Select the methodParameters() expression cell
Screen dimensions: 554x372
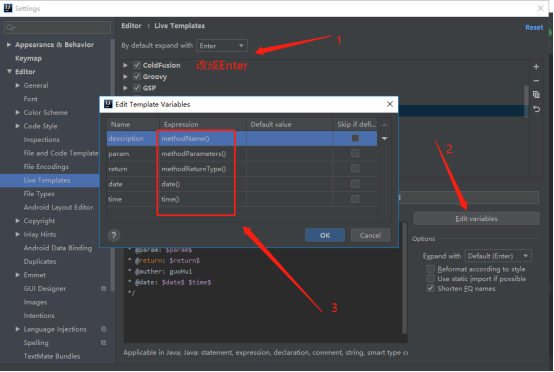(x=203, y=154)
